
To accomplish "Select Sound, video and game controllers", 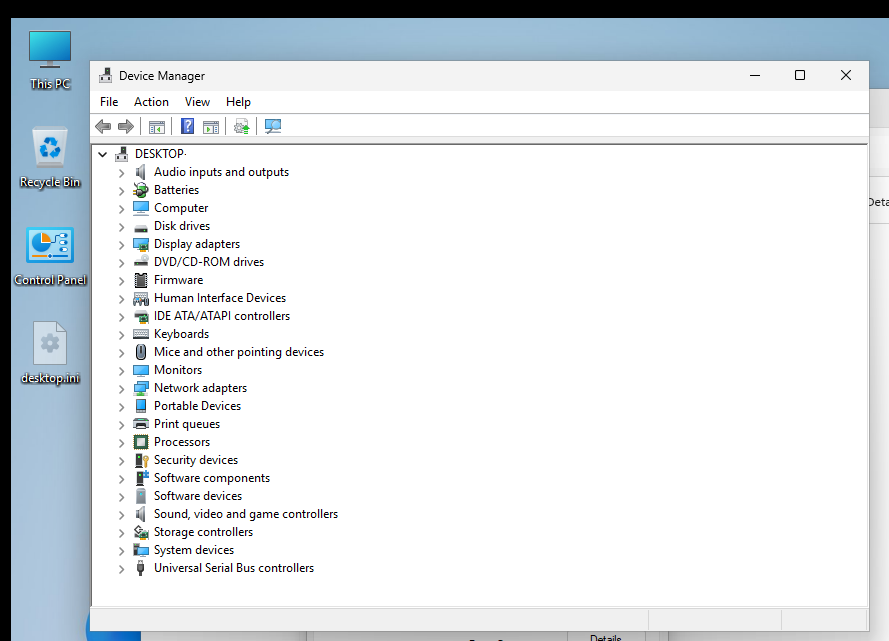I will coord(245,514).
